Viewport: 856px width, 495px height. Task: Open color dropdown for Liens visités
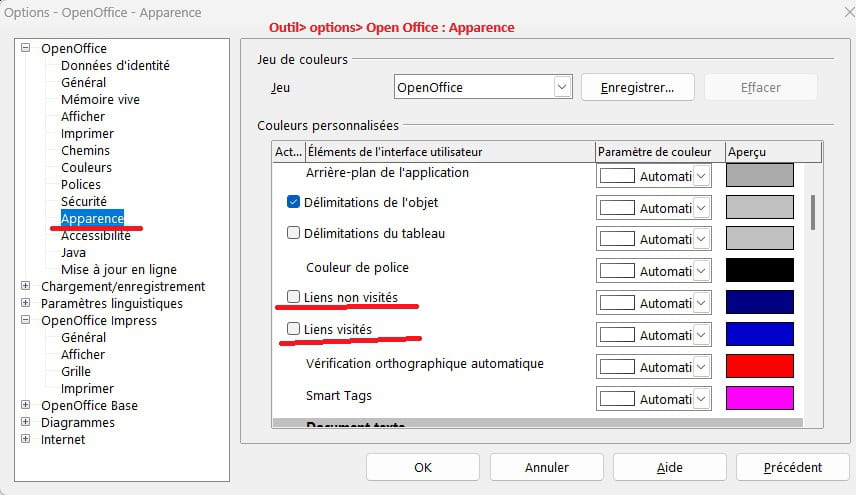[x=702, y=335]
